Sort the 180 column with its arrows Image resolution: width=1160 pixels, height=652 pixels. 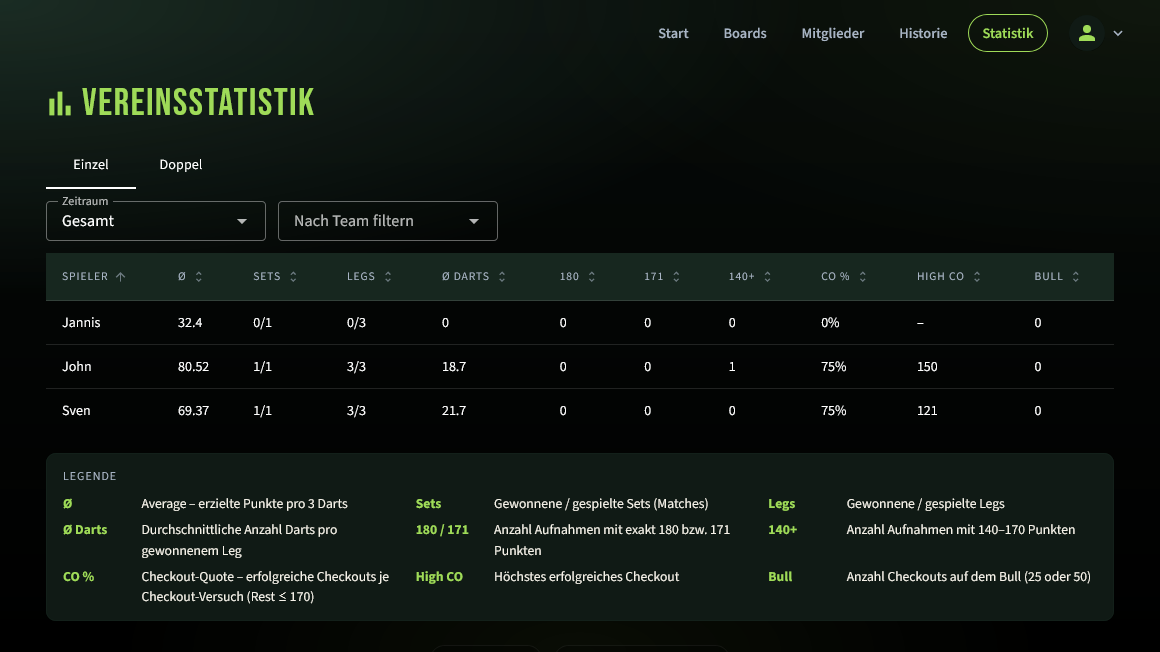tap(591, 277)
